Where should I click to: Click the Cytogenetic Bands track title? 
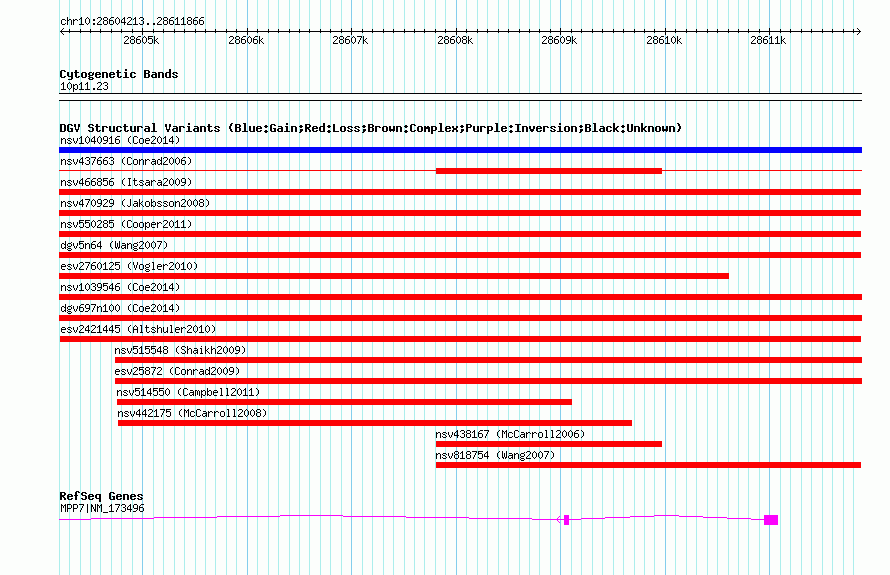pos(119,74)
